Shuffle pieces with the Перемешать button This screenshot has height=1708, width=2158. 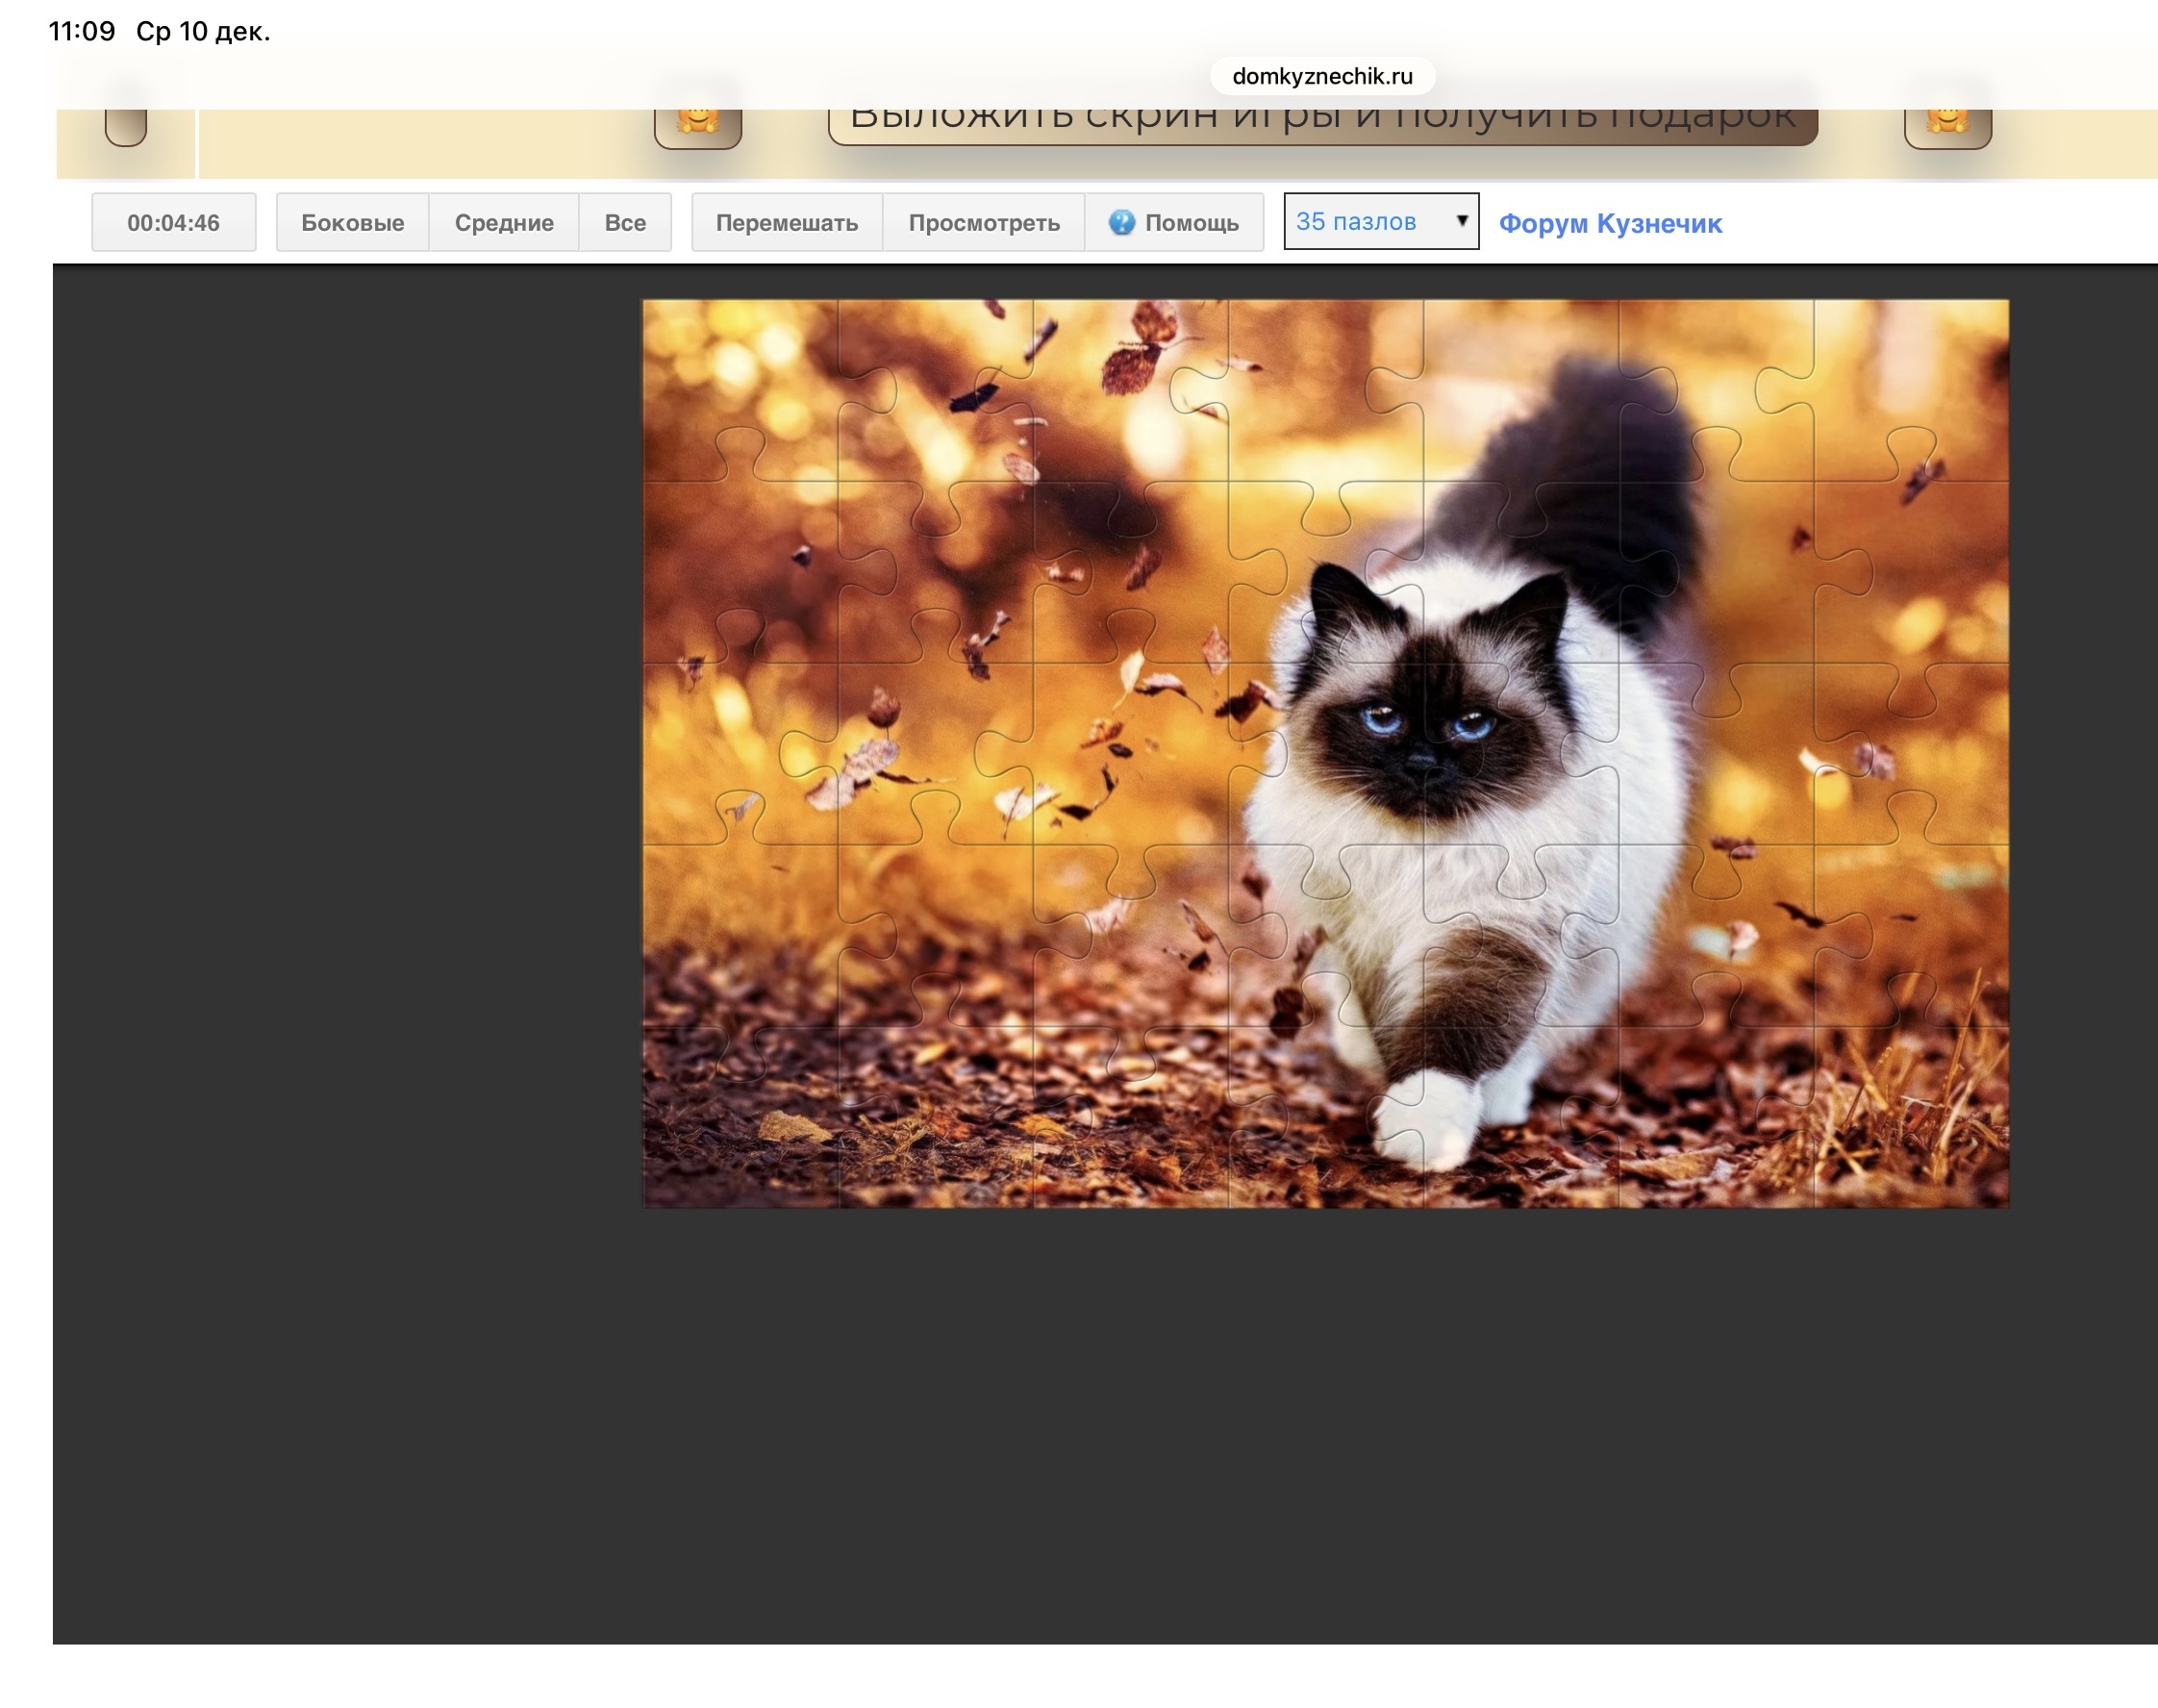pos(787,222)
